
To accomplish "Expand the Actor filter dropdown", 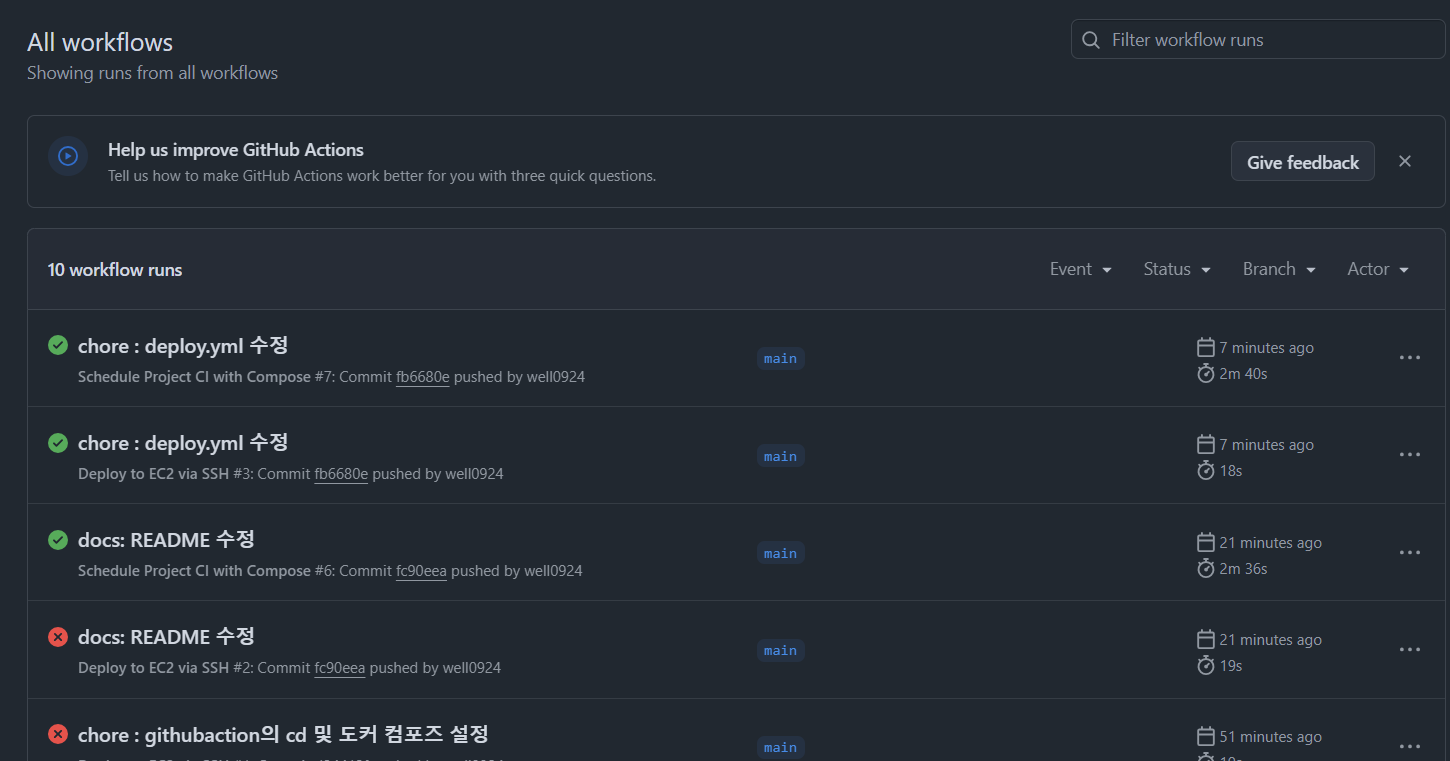I will [x=1378, y=269].
